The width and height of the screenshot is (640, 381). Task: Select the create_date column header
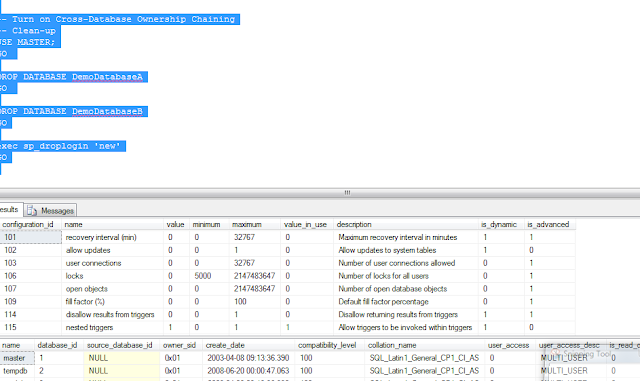click(x=248, y=345)
